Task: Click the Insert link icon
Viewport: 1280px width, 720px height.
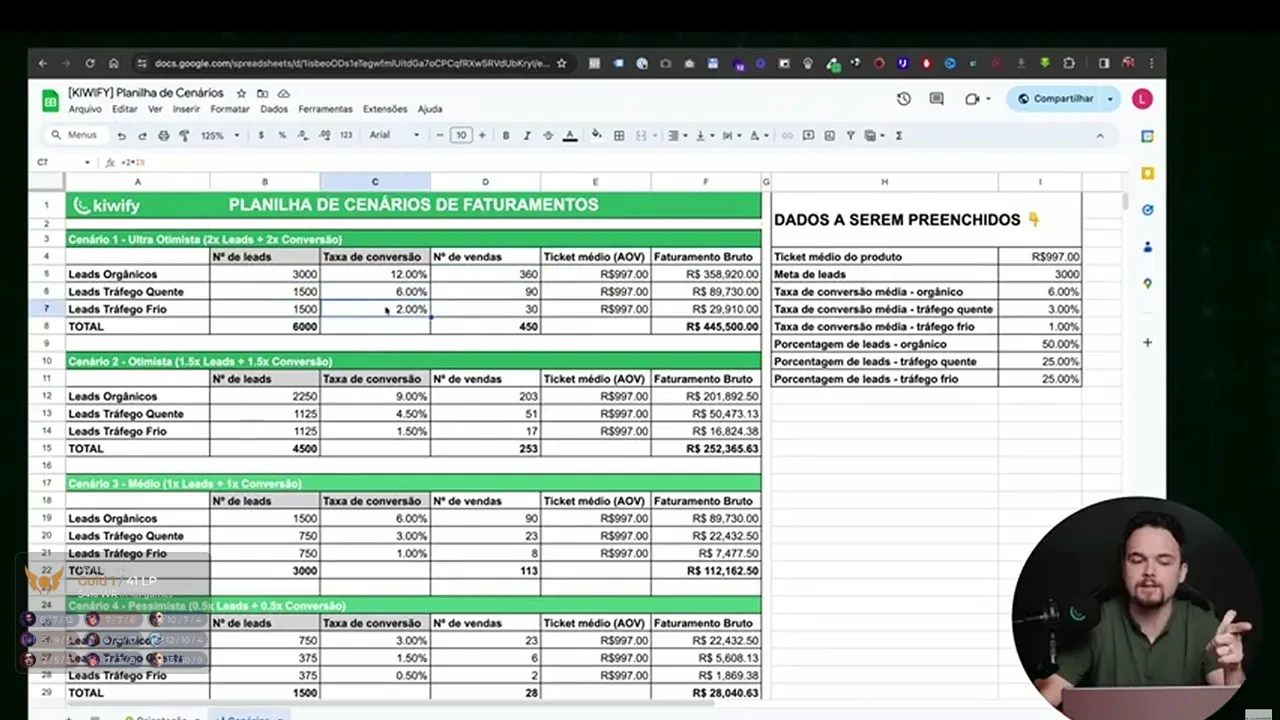Action: pos(787,135)
